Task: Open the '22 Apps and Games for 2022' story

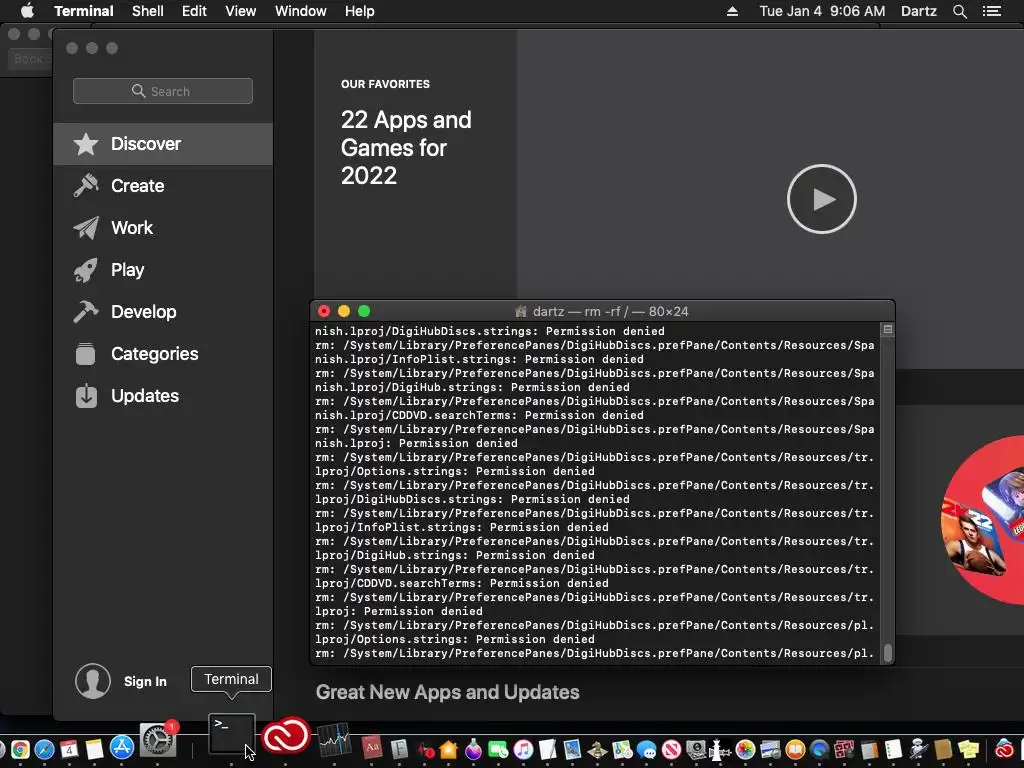Action: pyautogui.click(x=406, y=148)
